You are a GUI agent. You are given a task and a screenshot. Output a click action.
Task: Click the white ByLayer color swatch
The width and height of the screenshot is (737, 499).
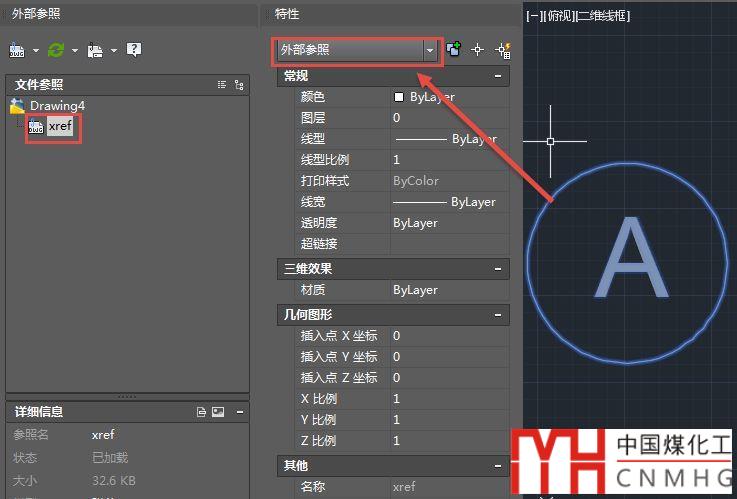pos(399,97)
